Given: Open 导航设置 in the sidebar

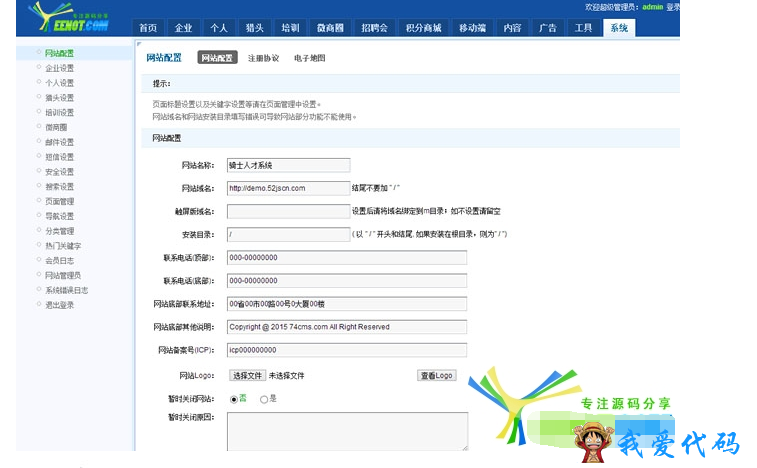Looking at the screenshot, I should 59,216.
